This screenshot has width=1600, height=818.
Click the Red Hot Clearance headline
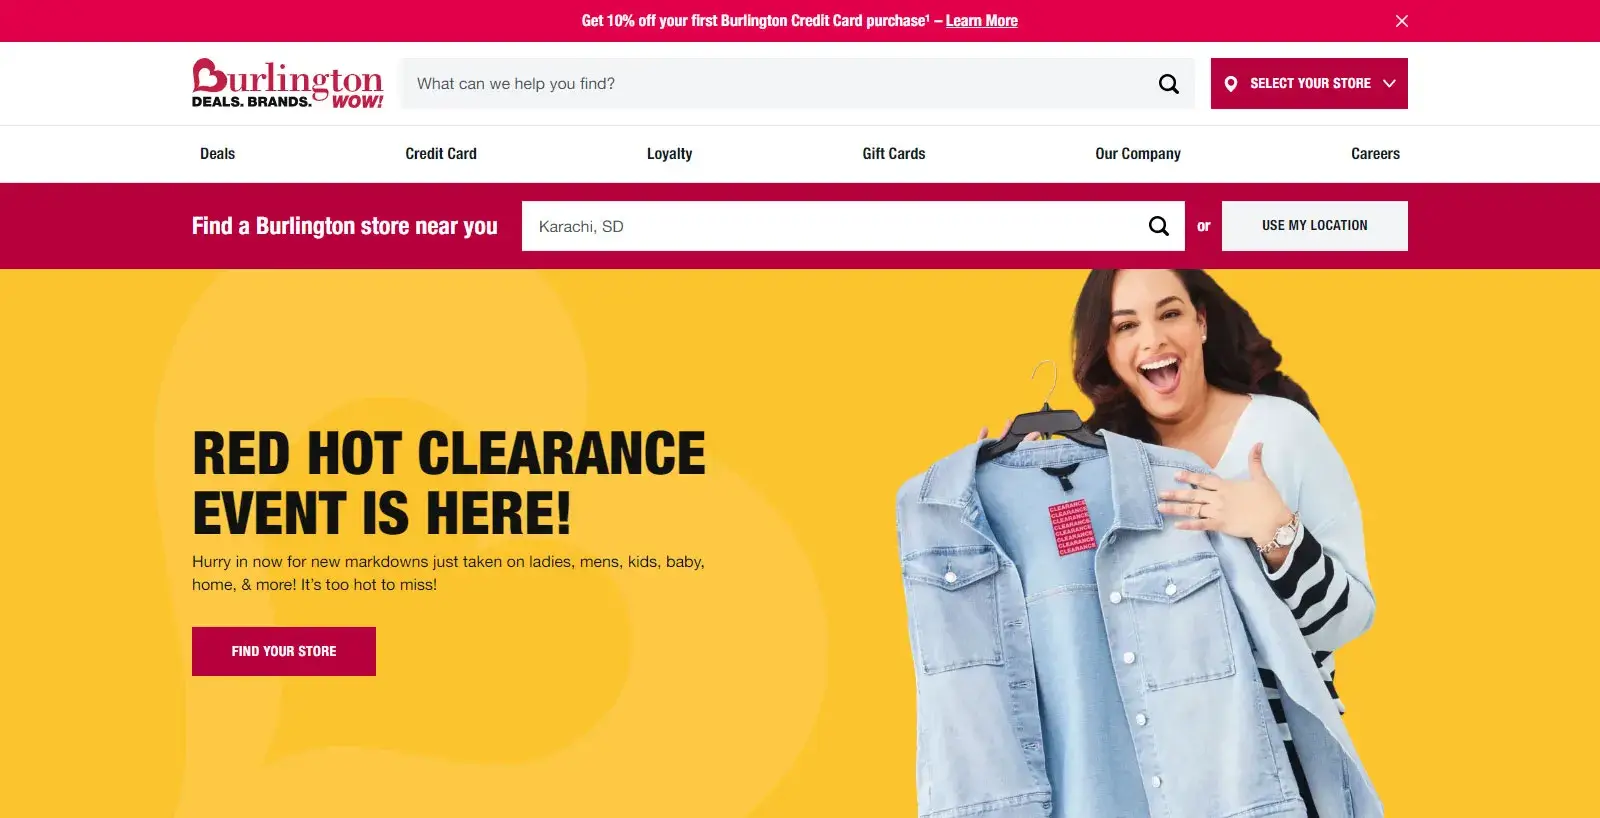[449, 483]
